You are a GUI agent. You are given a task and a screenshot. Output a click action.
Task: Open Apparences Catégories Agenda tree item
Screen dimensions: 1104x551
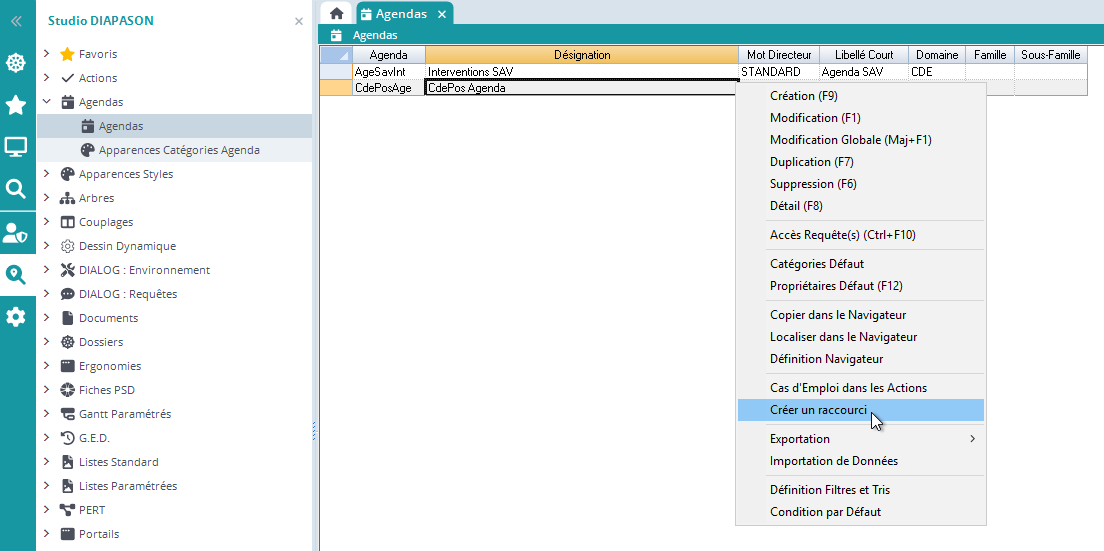pos(179,150)
